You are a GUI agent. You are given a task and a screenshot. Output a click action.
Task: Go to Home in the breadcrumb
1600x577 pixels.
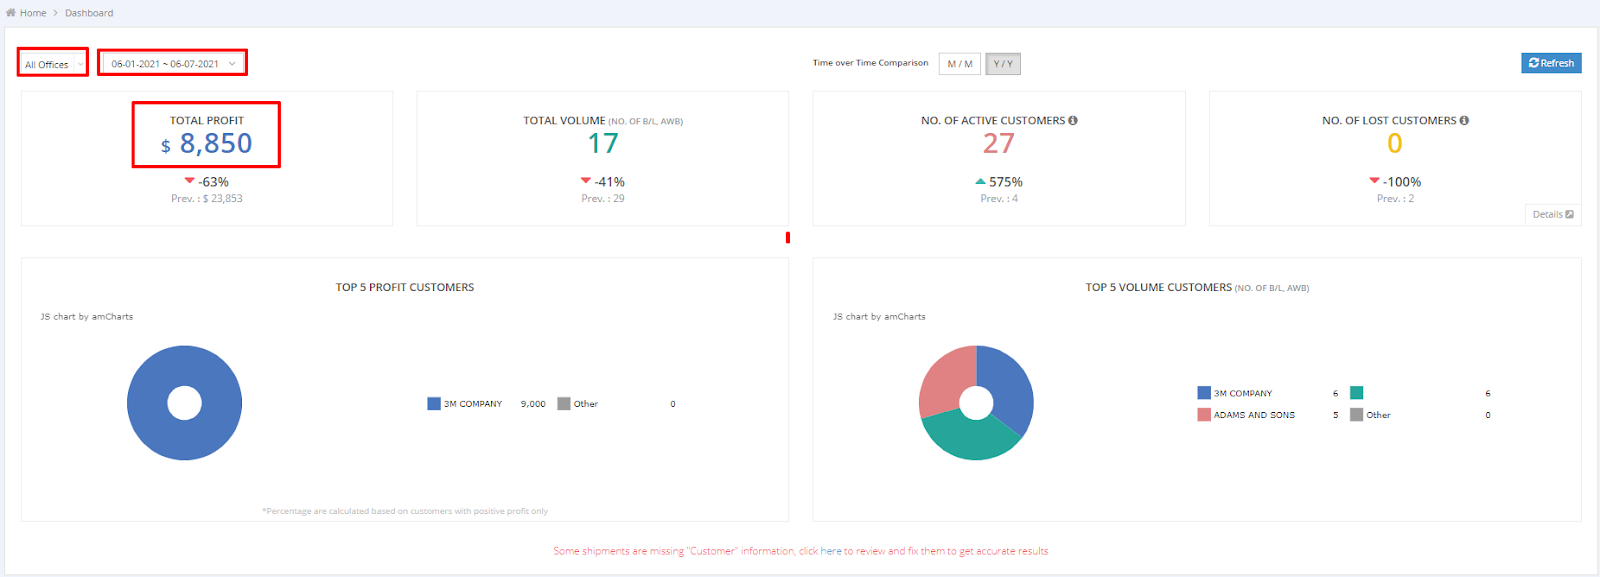coord(33,13)
